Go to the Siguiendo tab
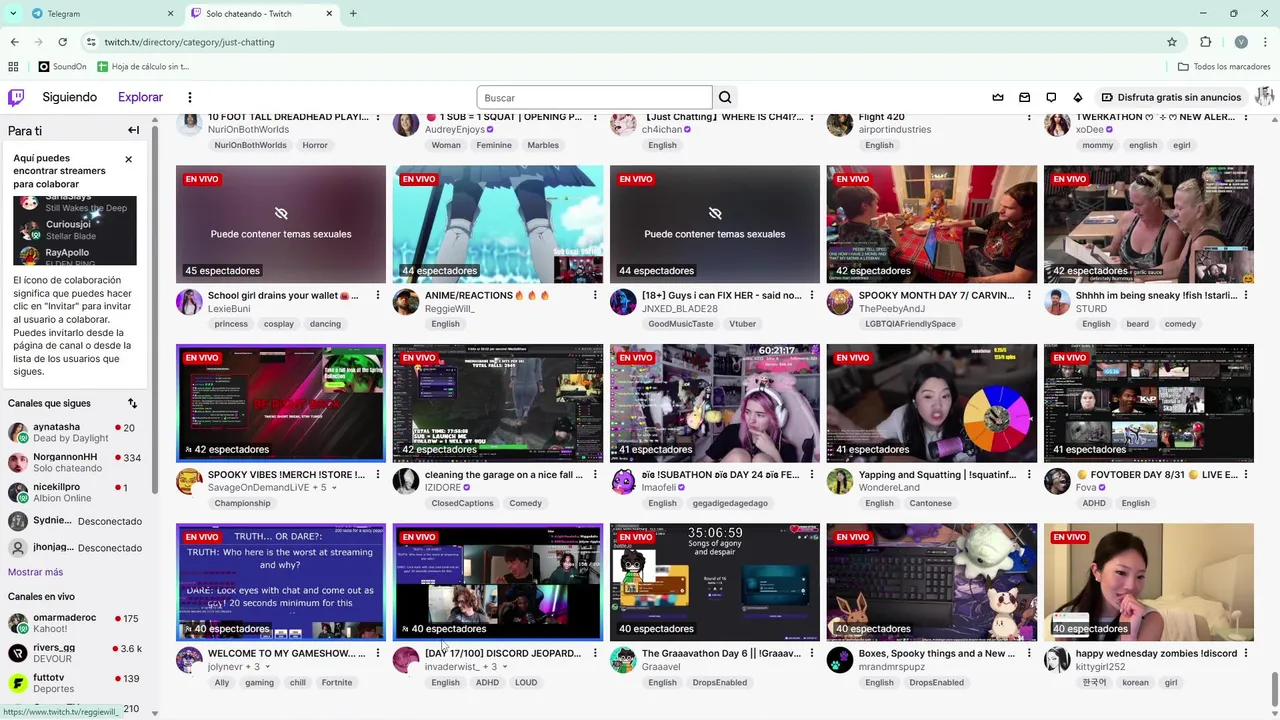 click(x=69, y=97)
